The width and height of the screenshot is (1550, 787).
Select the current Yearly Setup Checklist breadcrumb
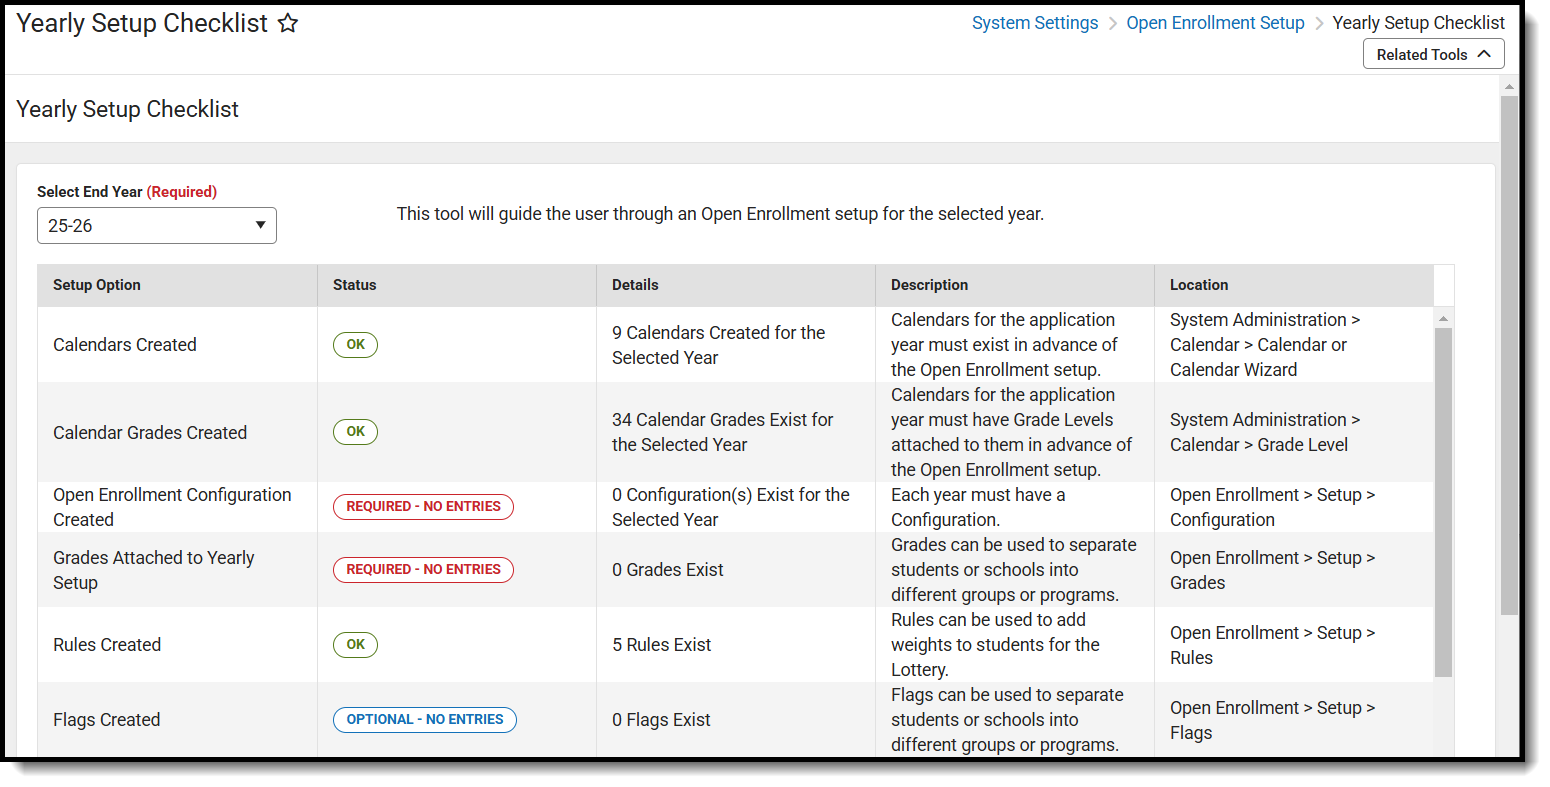(x=1418, y=23)
